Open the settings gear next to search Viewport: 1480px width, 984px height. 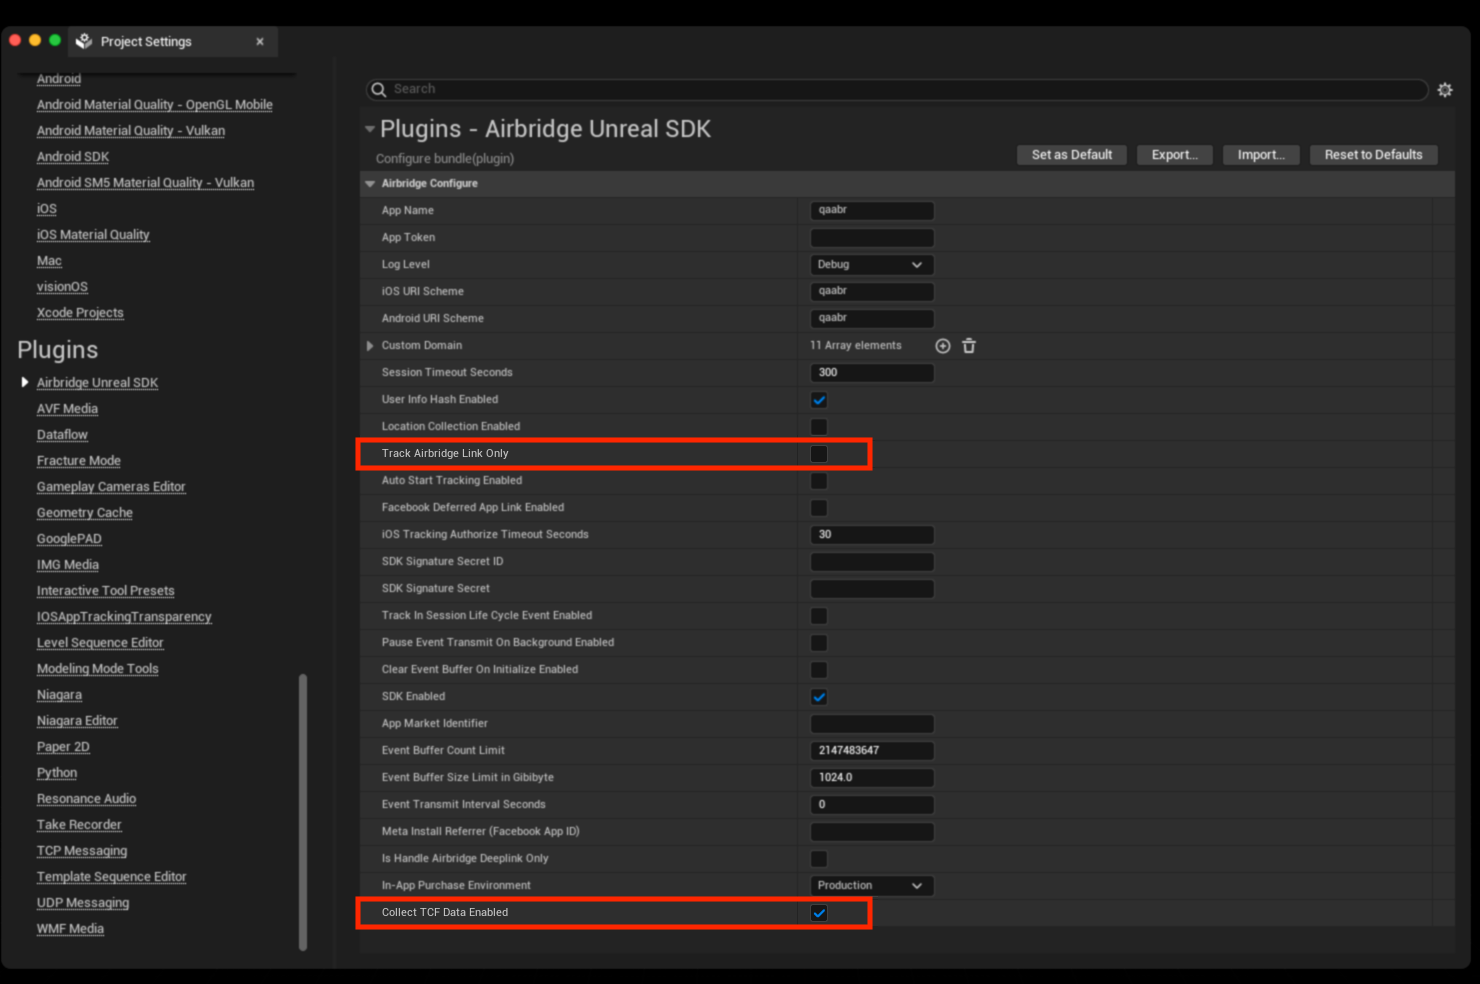[x=1445, y=90]
